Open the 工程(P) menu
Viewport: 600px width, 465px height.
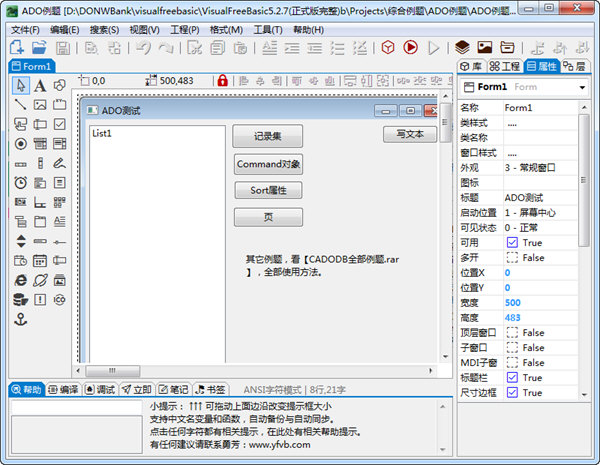pyautogui.click(x=185, y=30)
